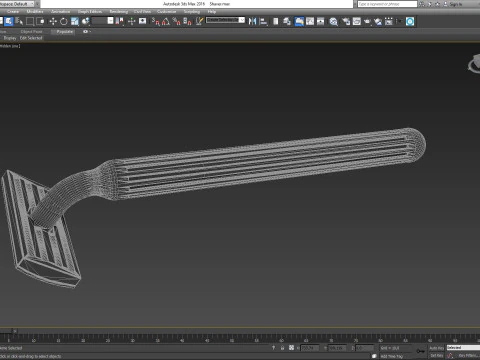Toggle Angle Snap
The height and width of the screenshot is (360, 480).
point(166,21)
